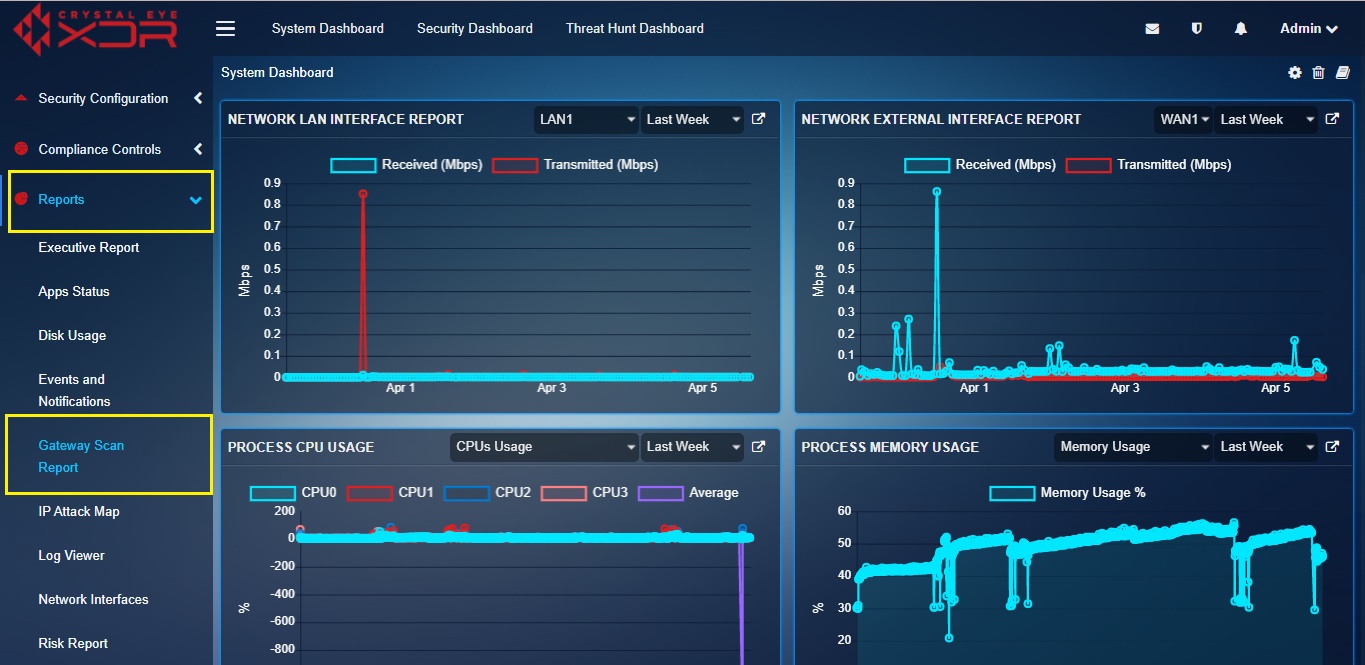Switch to Security Dashboard tab

point(475,29)
